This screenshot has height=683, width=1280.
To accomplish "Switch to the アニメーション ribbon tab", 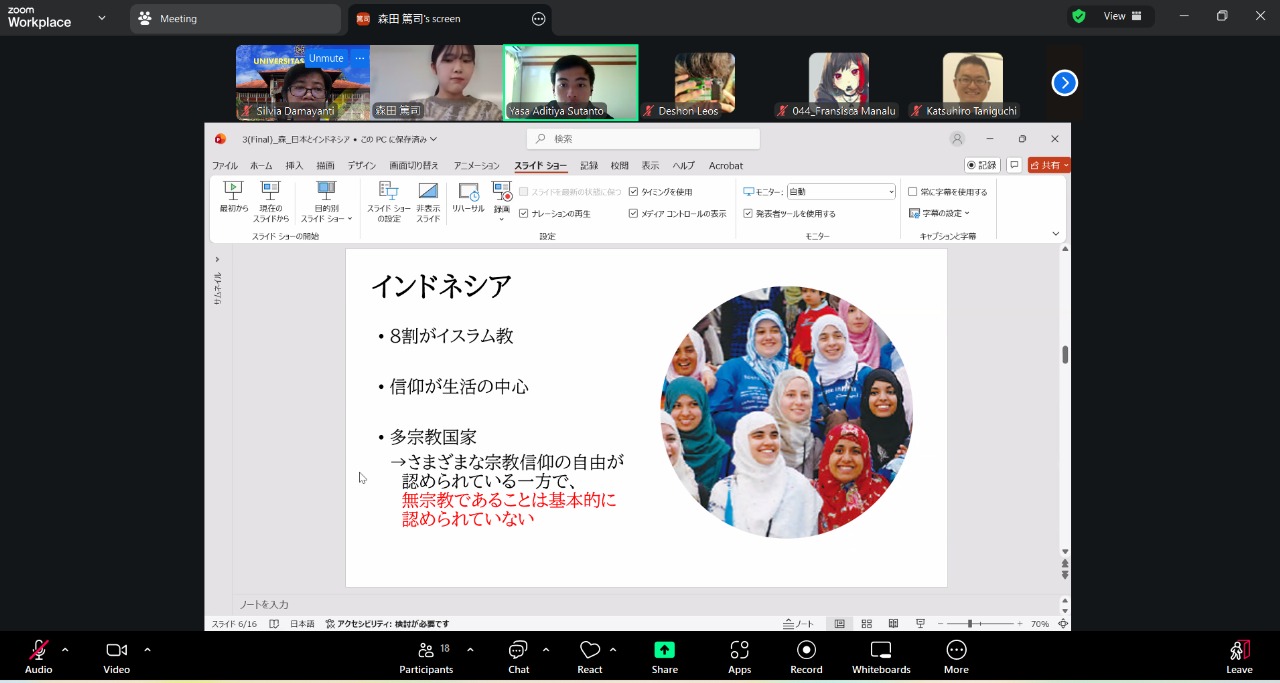I will point(476,166).
